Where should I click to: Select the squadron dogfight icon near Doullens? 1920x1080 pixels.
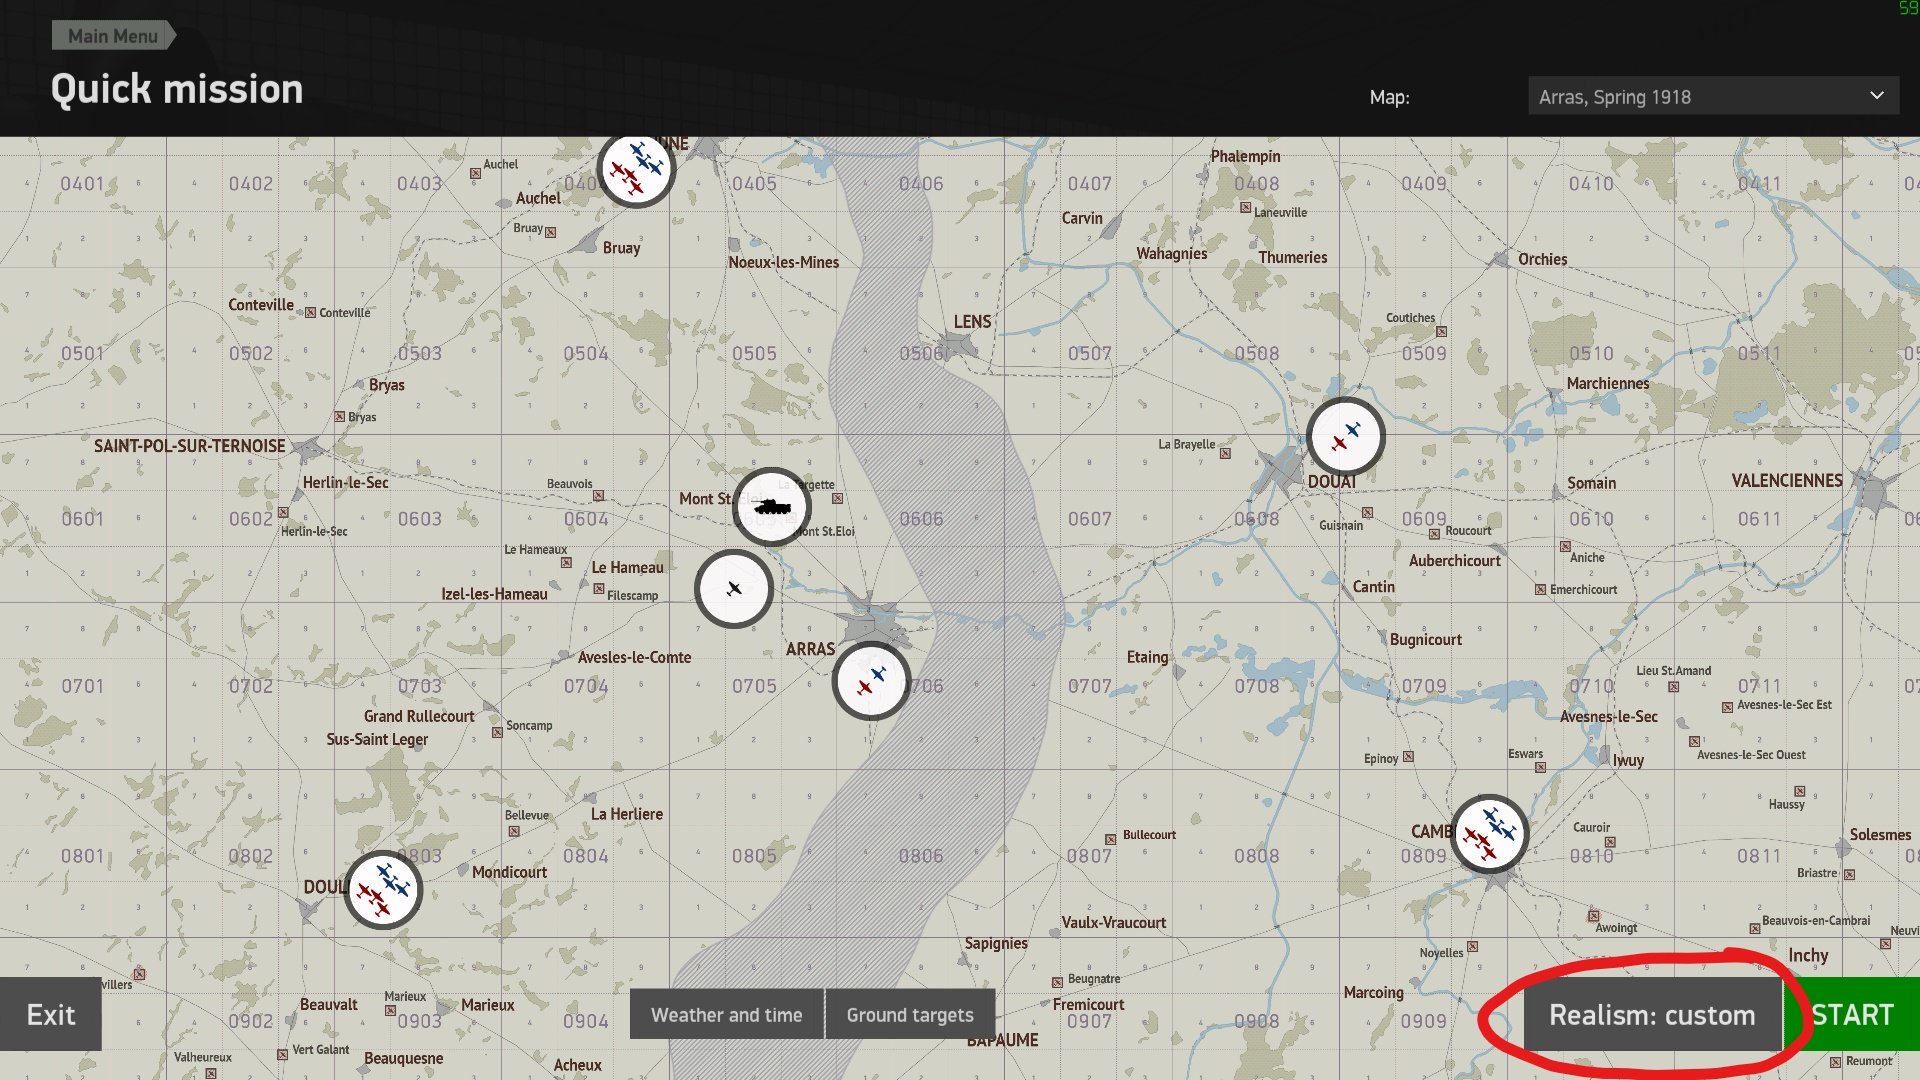[383, 890]
